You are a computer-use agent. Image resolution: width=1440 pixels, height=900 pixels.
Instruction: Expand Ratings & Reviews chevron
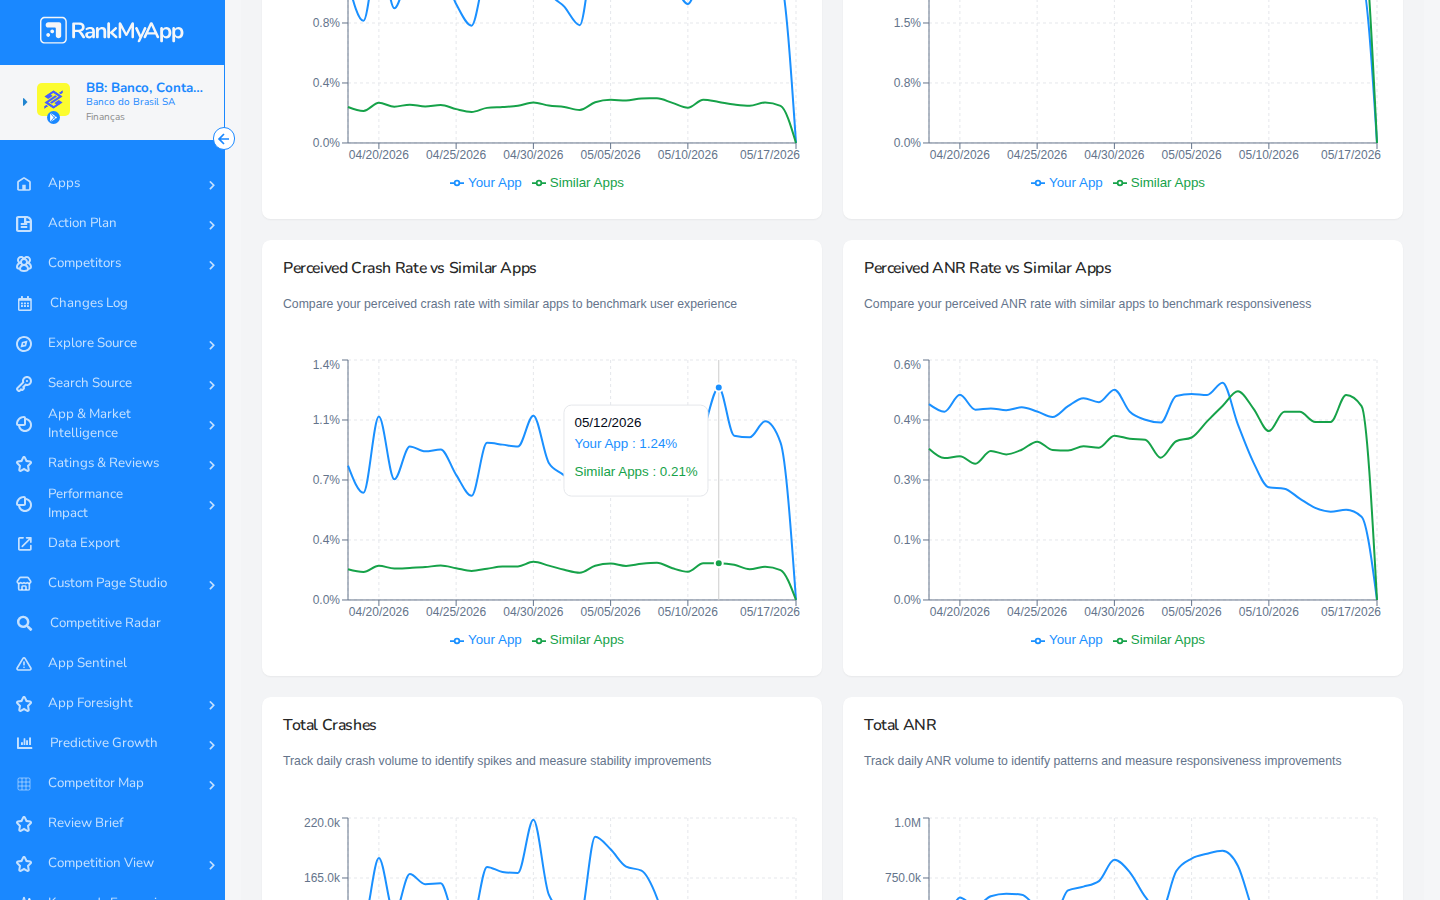point(212,465)
